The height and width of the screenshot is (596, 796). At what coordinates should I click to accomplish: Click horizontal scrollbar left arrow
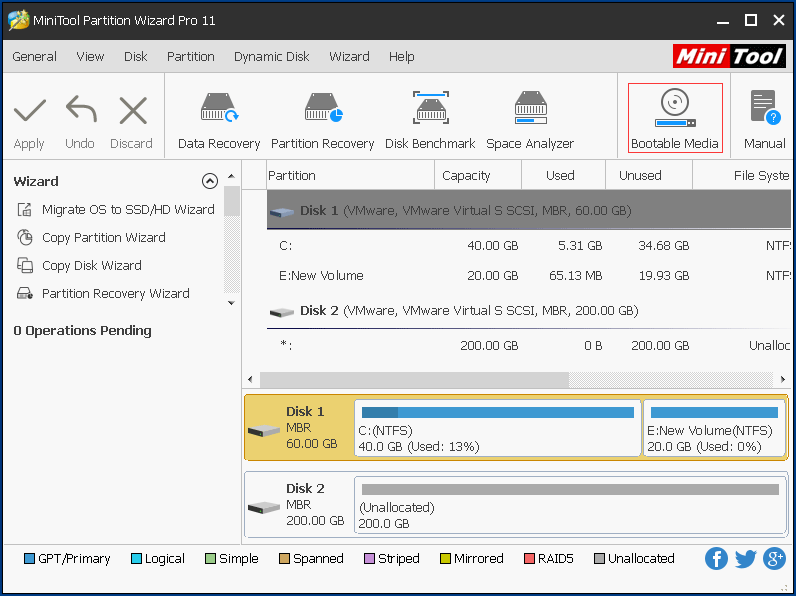pyautogui.click(x=250, y=379)
